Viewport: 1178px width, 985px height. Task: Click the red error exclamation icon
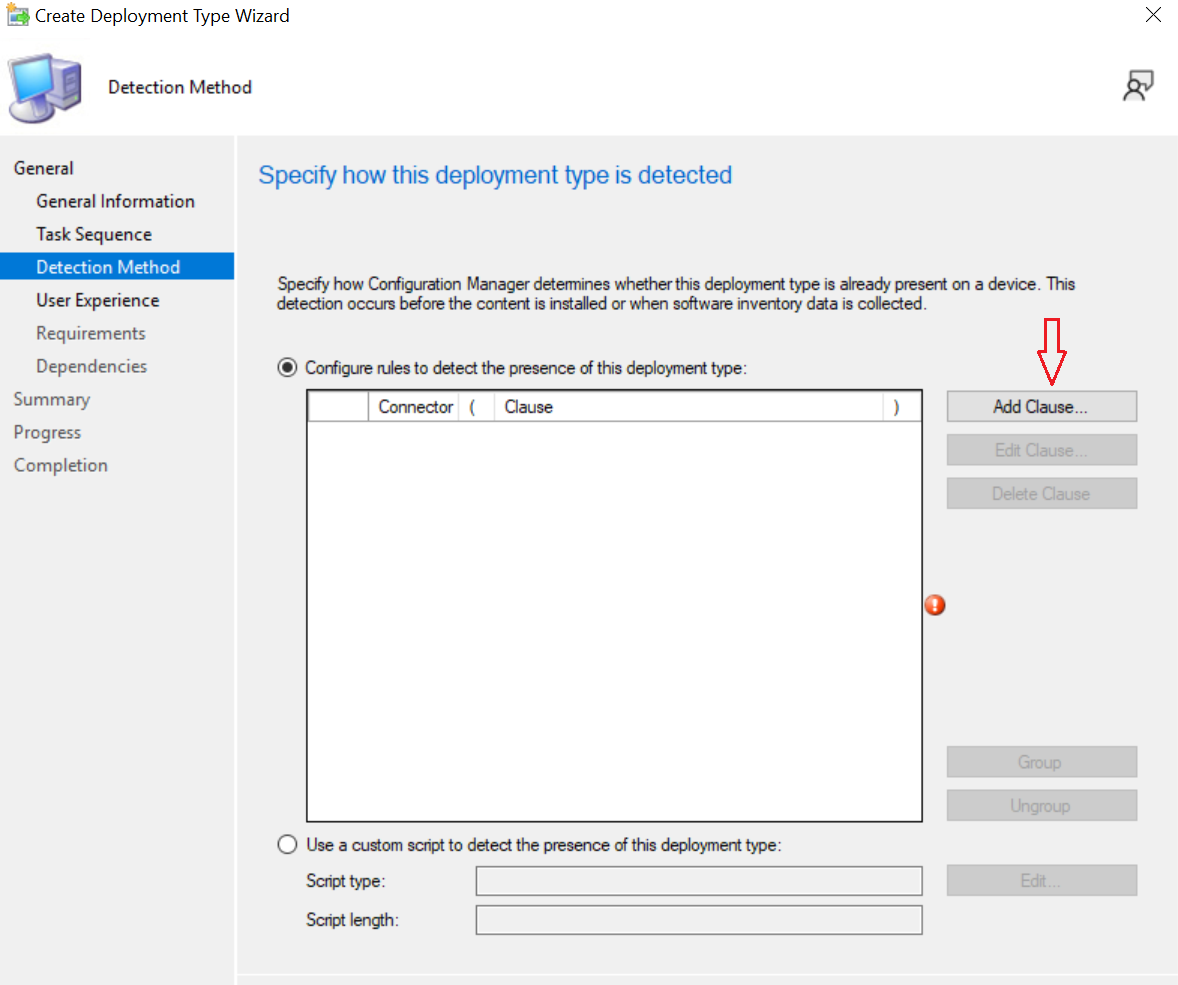(935, 605)
